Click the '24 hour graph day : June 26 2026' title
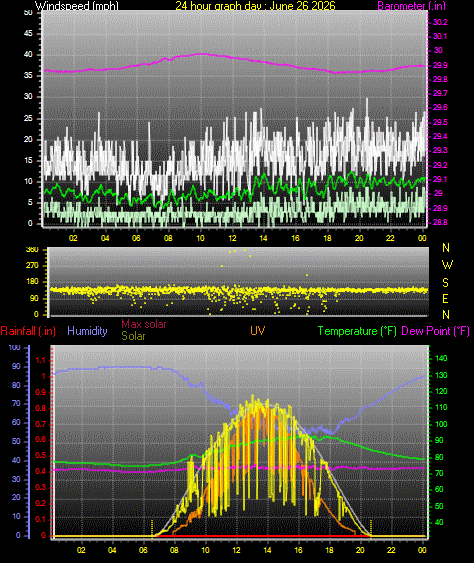474x563 pixels. pyautogui.click(x=255, y=5)
